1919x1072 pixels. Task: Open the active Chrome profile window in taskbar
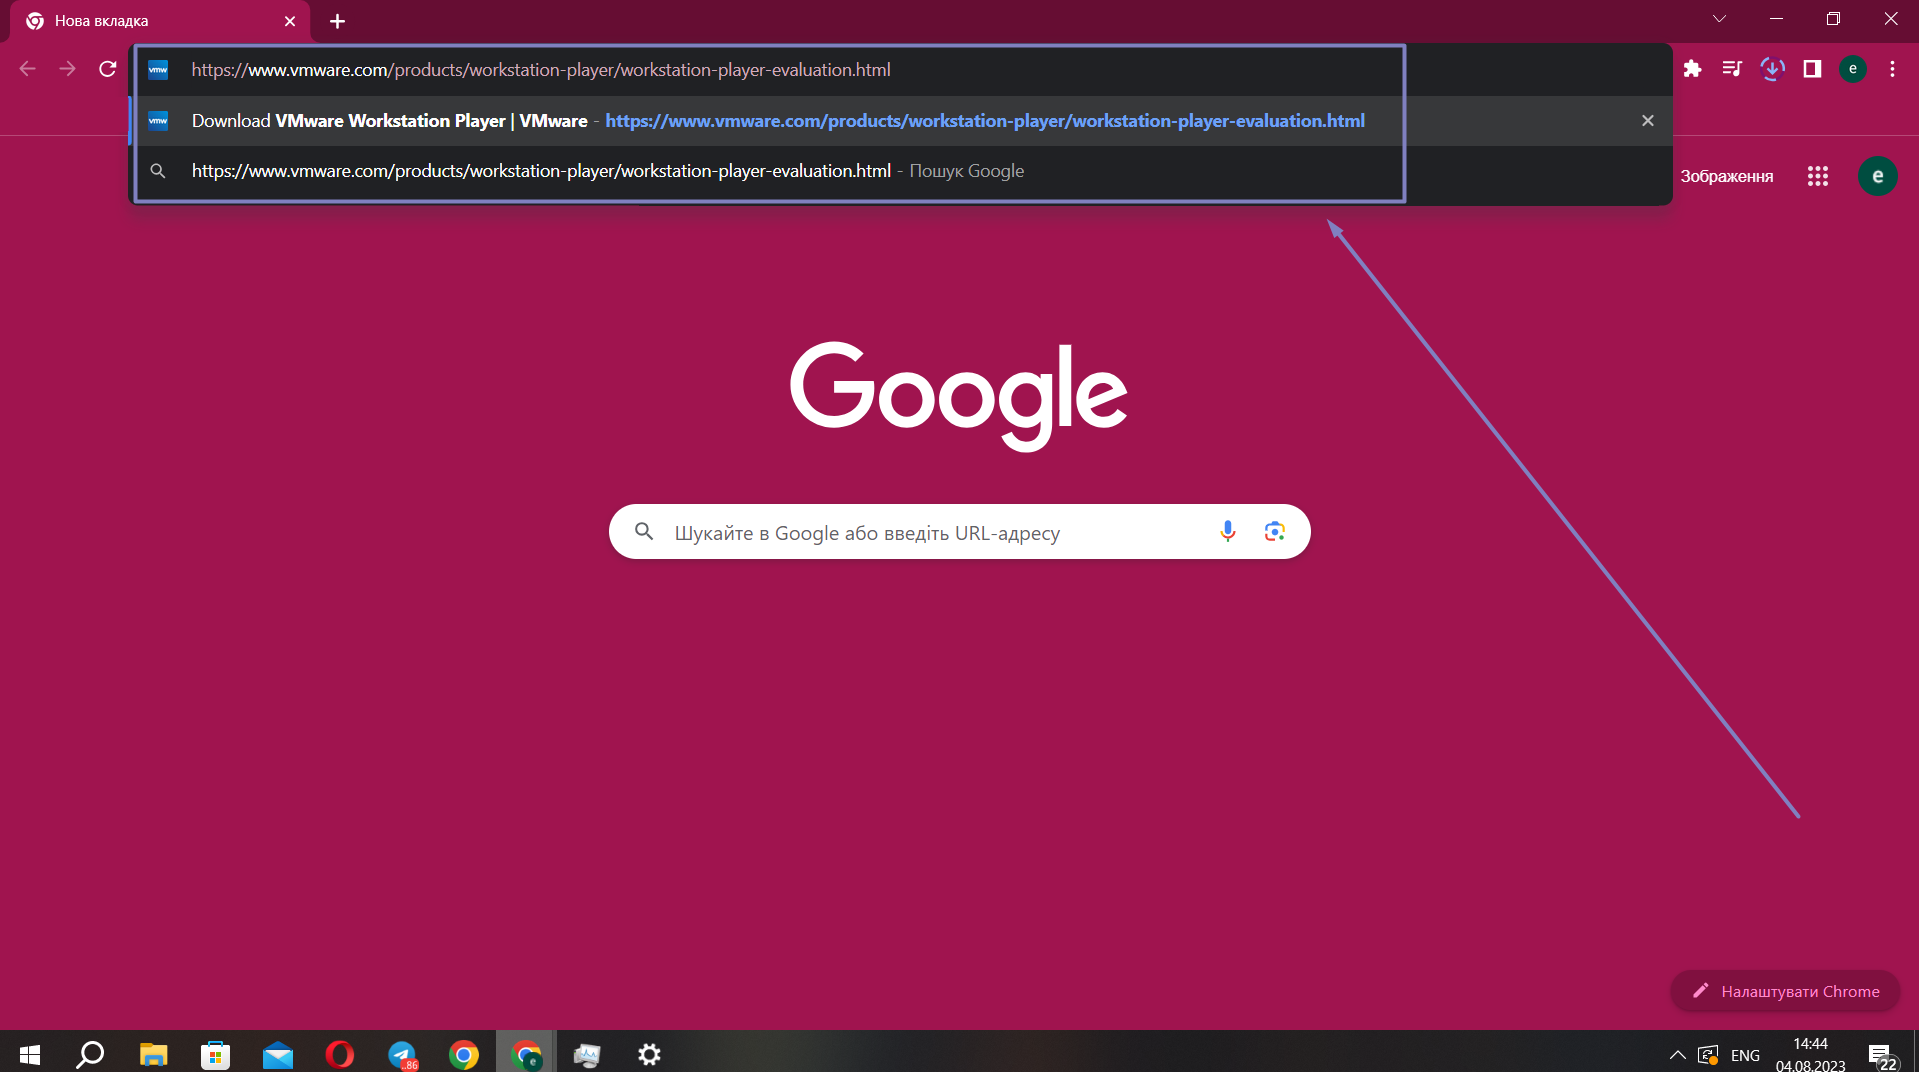(526, 1054)
